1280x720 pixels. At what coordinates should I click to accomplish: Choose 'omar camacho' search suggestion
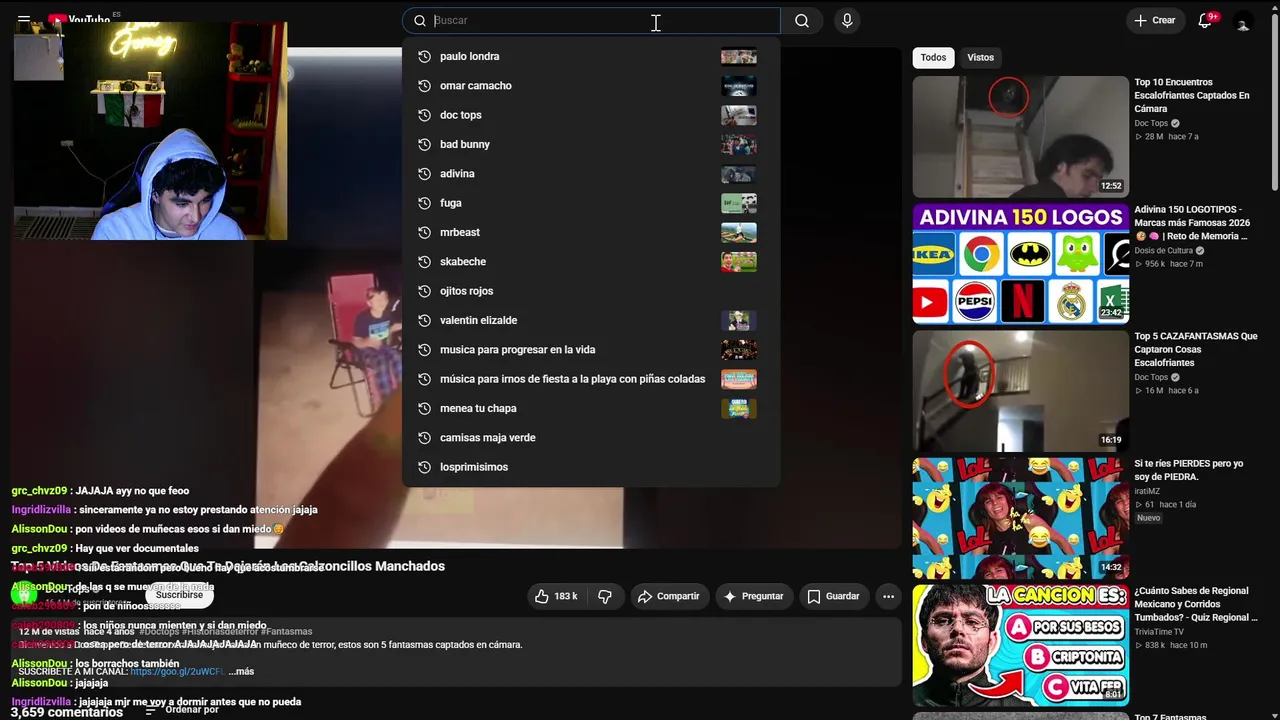coord(591,86)
